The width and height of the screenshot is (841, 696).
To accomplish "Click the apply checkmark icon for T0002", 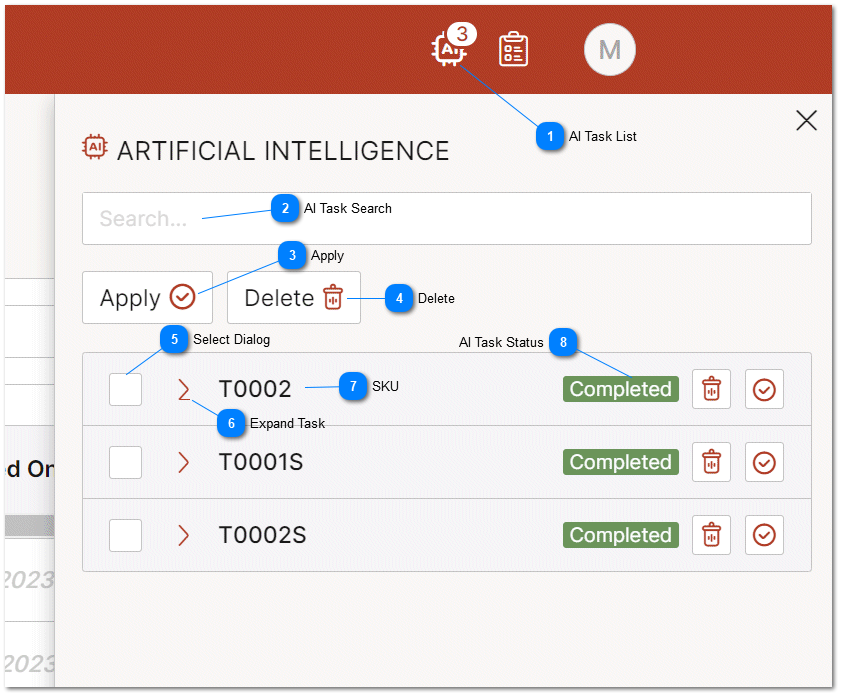I will [x=764, y=389].
